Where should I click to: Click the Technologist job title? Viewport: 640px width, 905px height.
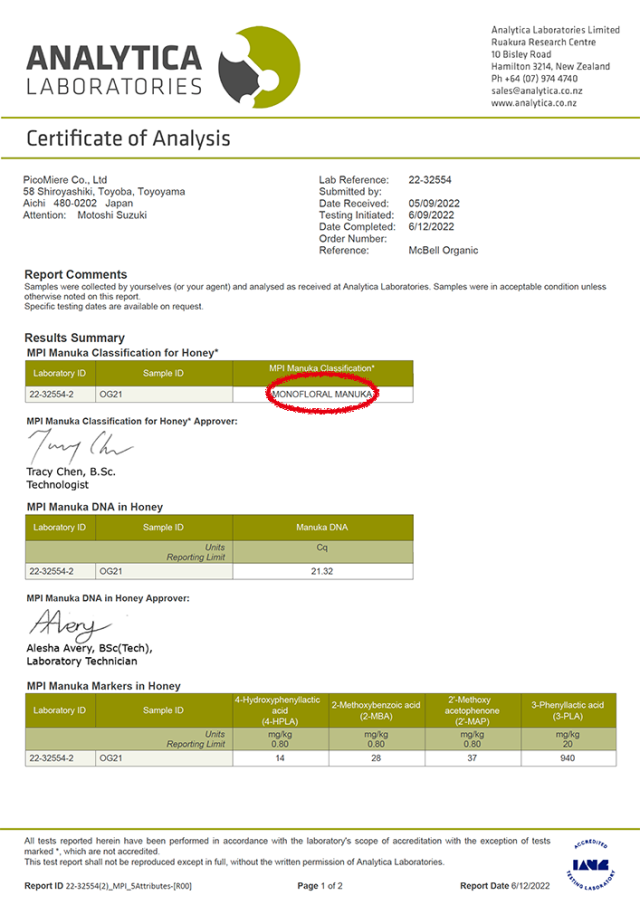[58, 485]
